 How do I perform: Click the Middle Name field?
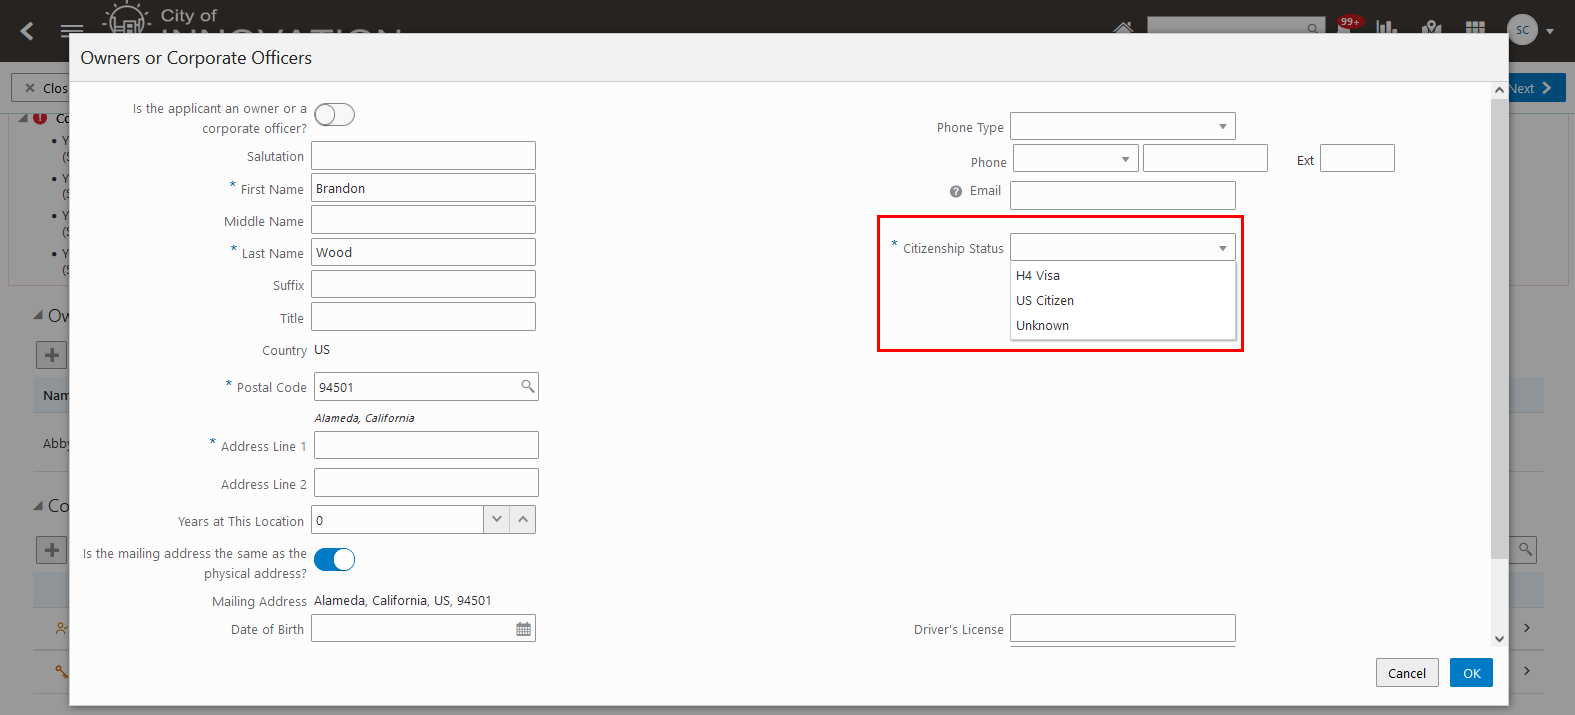pyautogui.click(x=423, y=220)
